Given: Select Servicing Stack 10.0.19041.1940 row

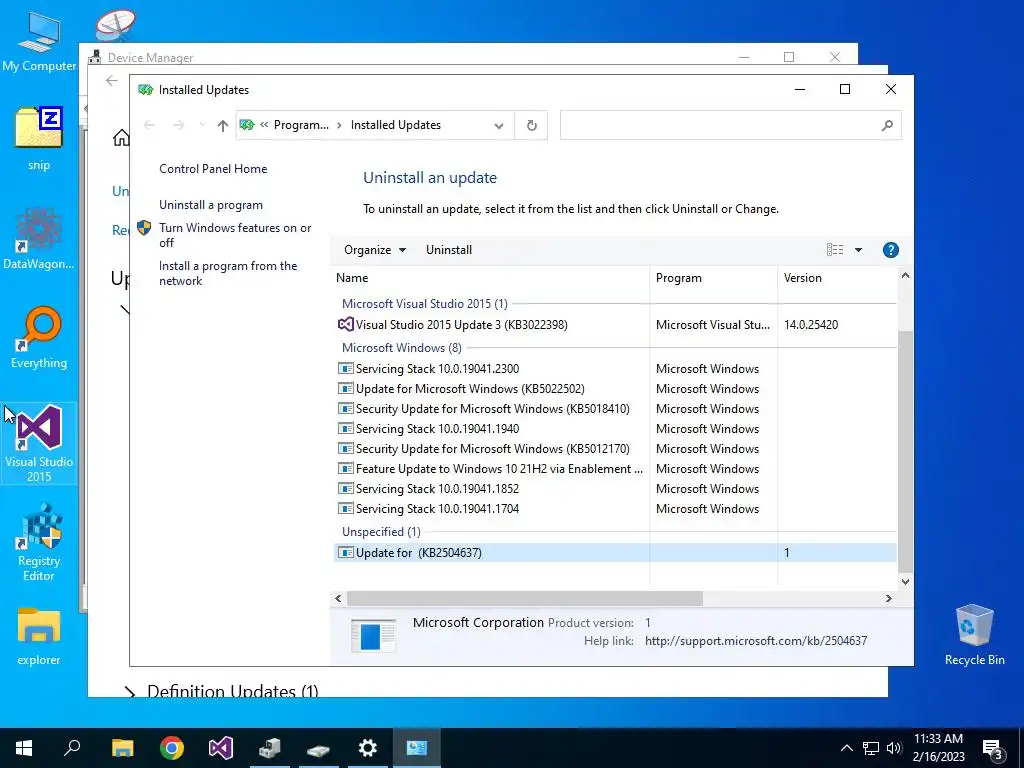Looking at the screenshot, I should click(x=615, y=429).
